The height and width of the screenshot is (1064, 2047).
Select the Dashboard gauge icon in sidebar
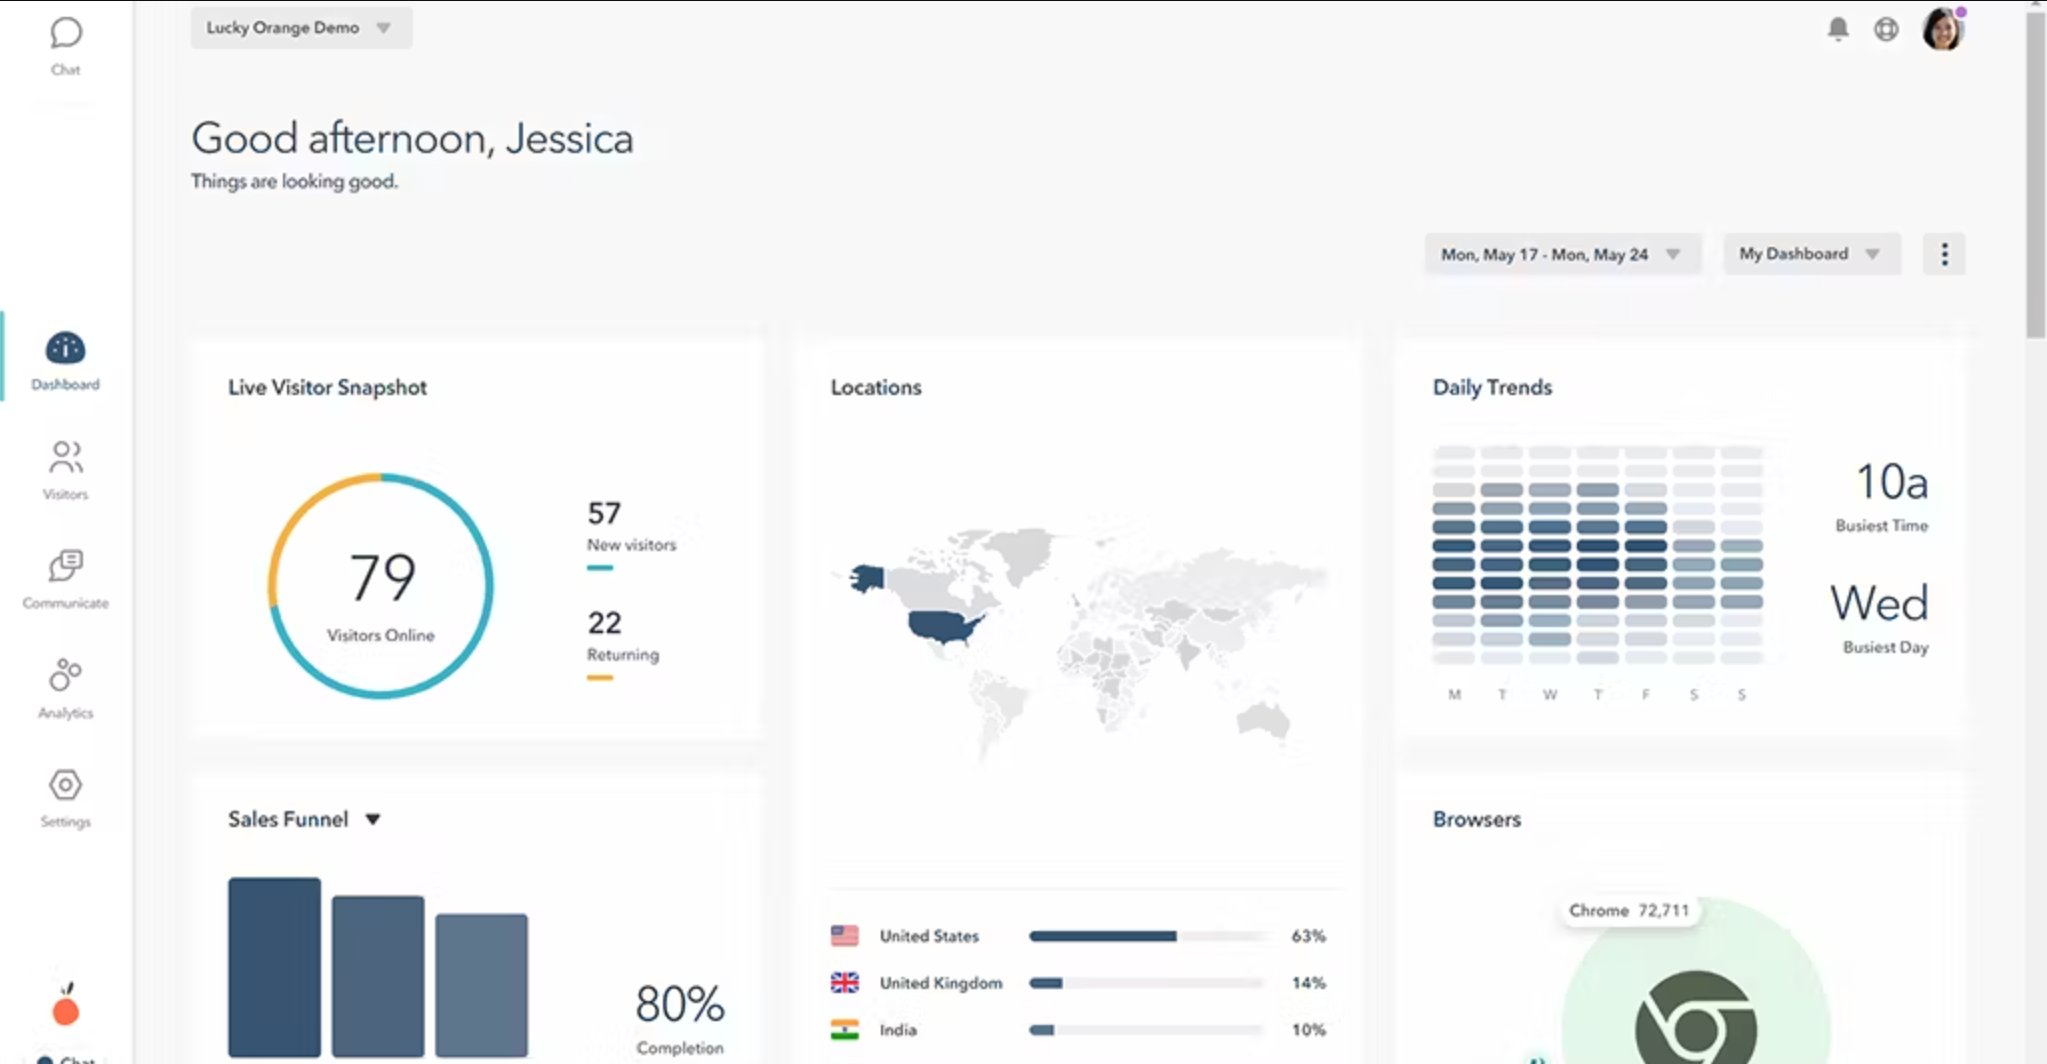point(65,349)
